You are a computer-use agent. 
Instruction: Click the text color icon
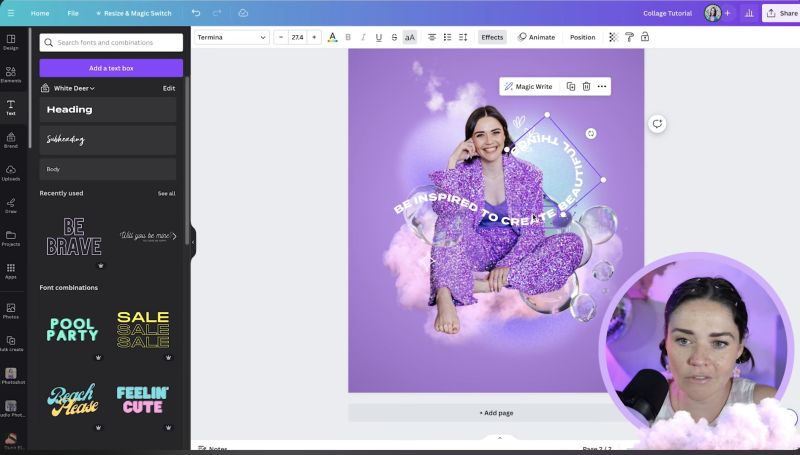click(332, 37)
